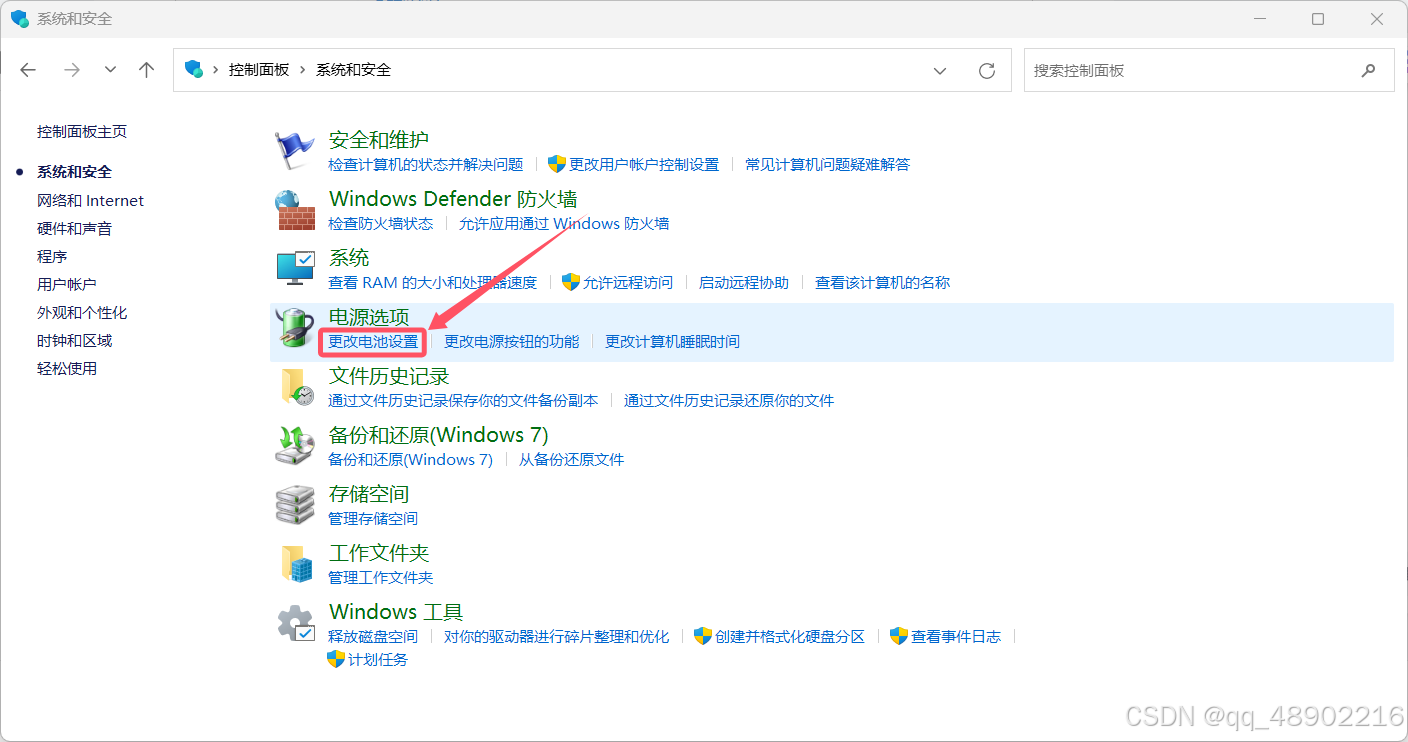The width and height of the screenshot is (1408, 742).
Task: Click the Backup and Restore drive icon
Action: click(x=295, y=446)
